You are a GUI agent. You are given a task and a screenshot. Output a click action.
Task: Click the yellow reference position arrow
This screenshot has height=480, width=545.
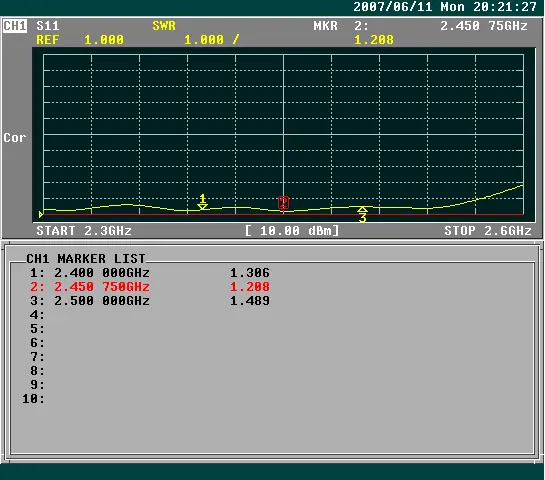pyautogui.click(x=41, y=214)
